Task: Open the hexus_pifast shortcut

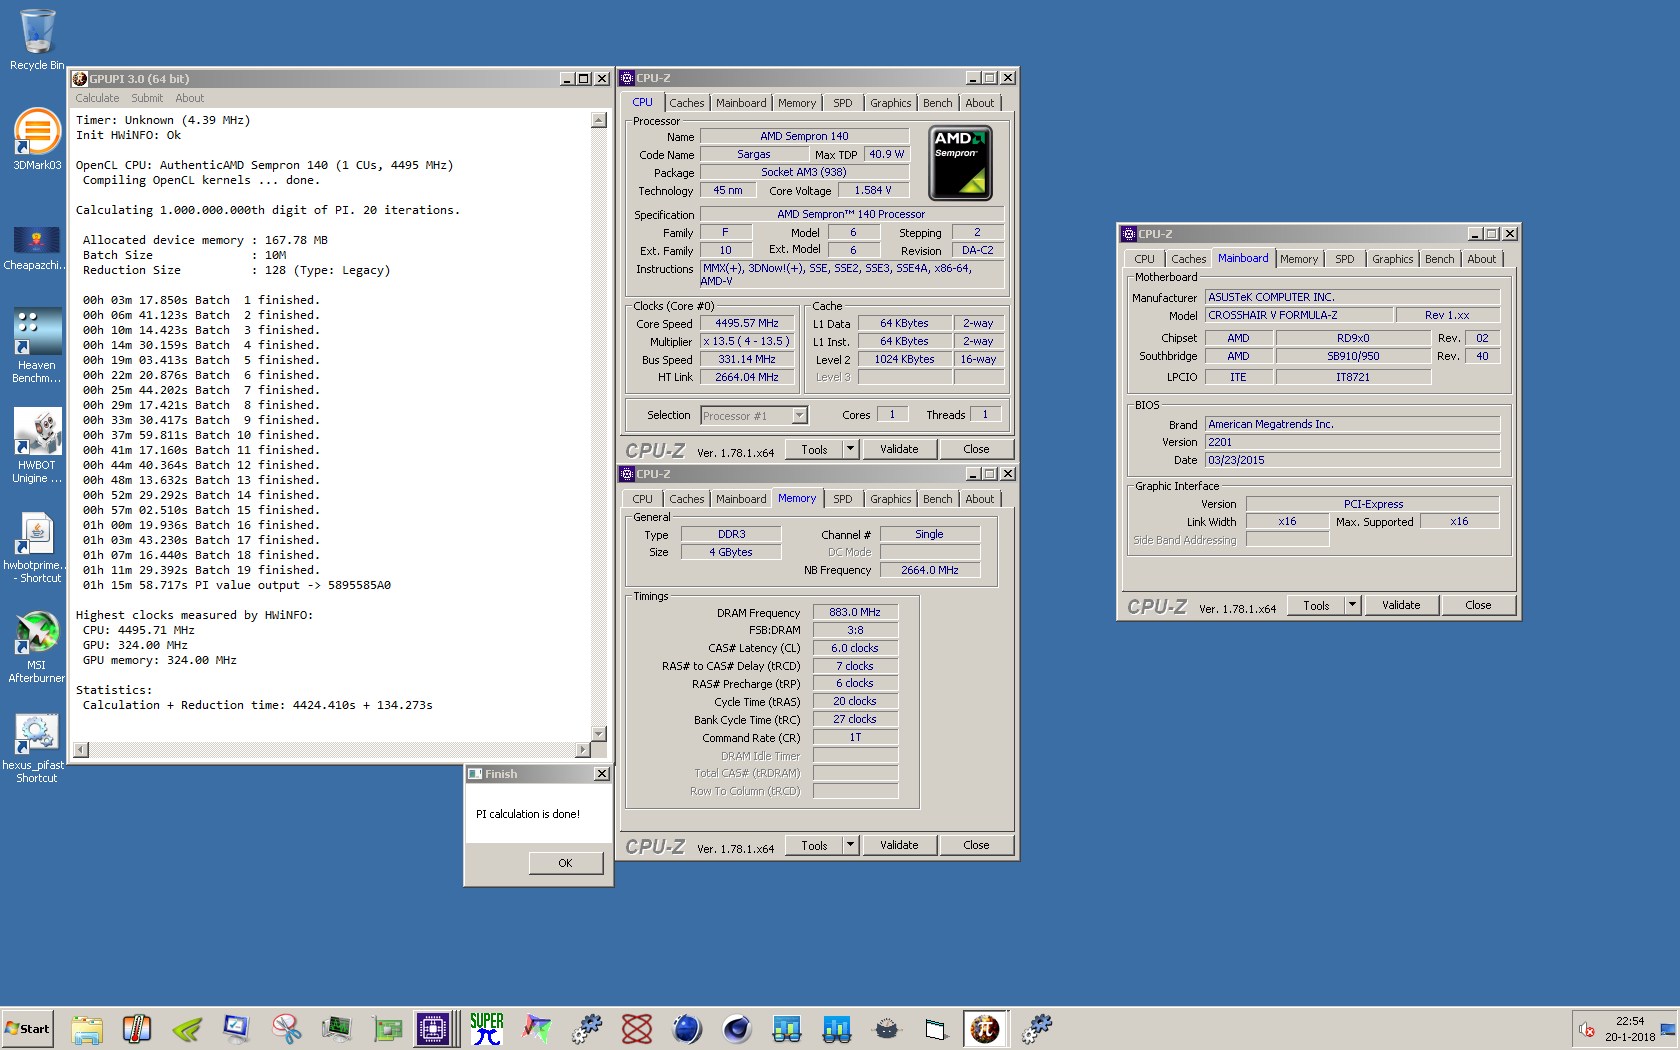Action: click(x=36, y=746)
